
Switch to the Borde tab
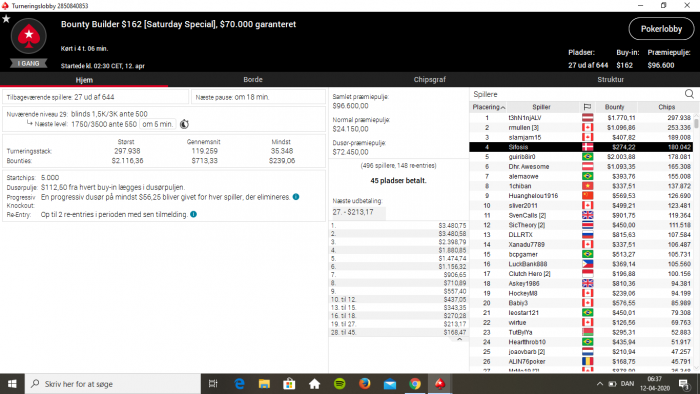coord(253,79)
